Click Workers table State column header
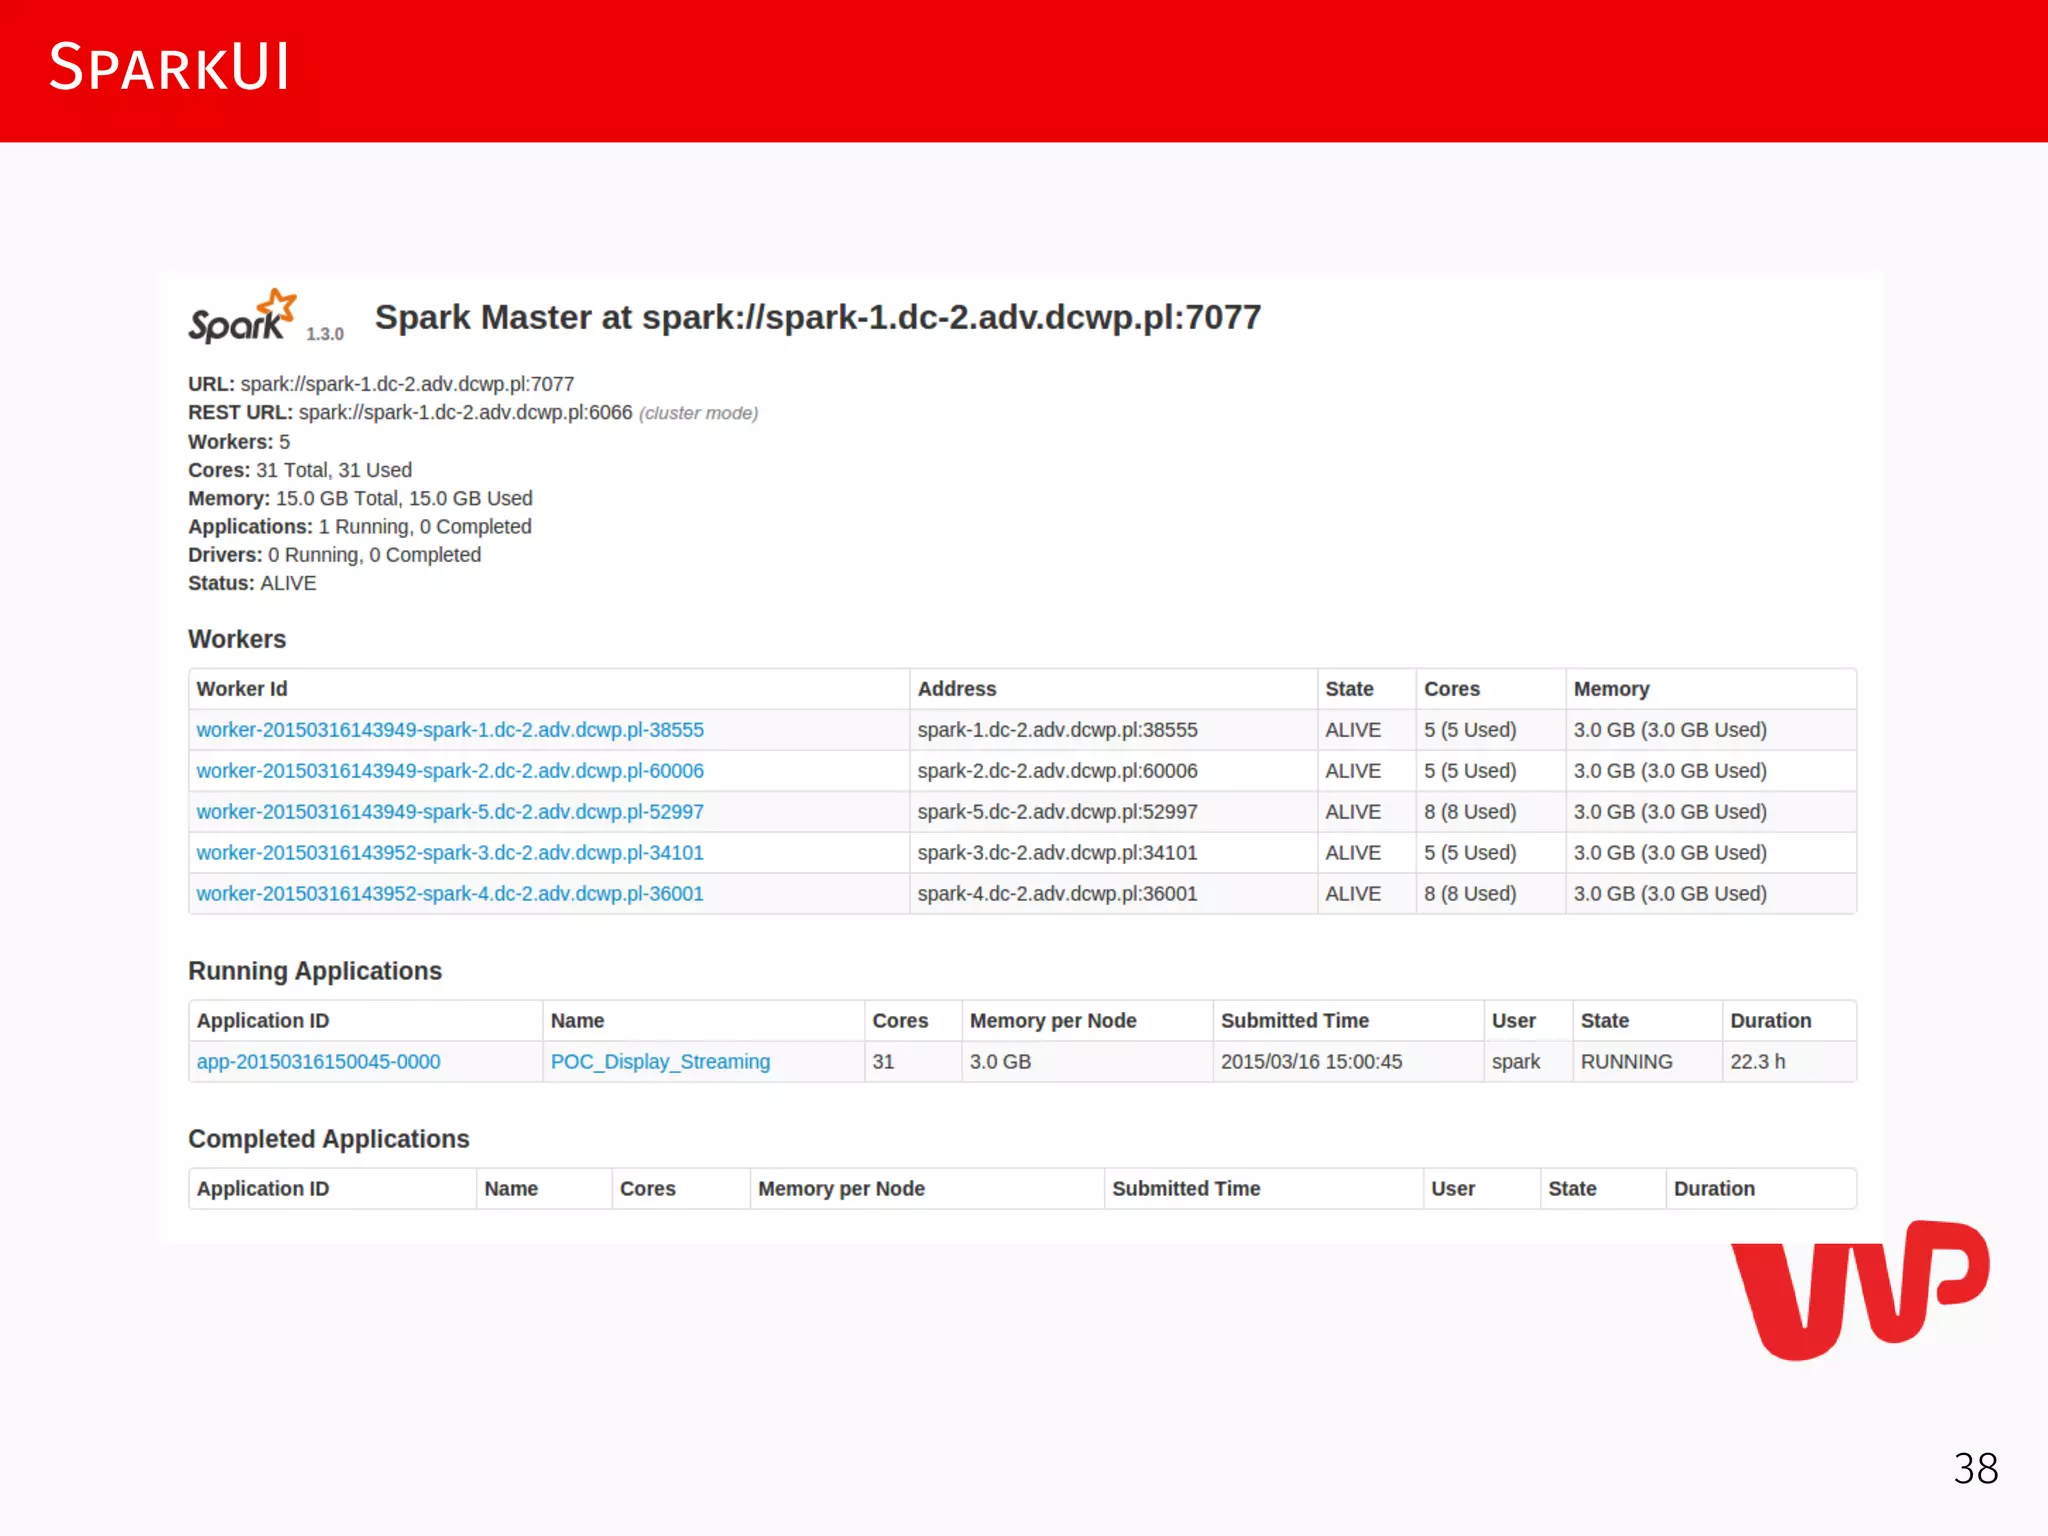 pos(1349,689)
